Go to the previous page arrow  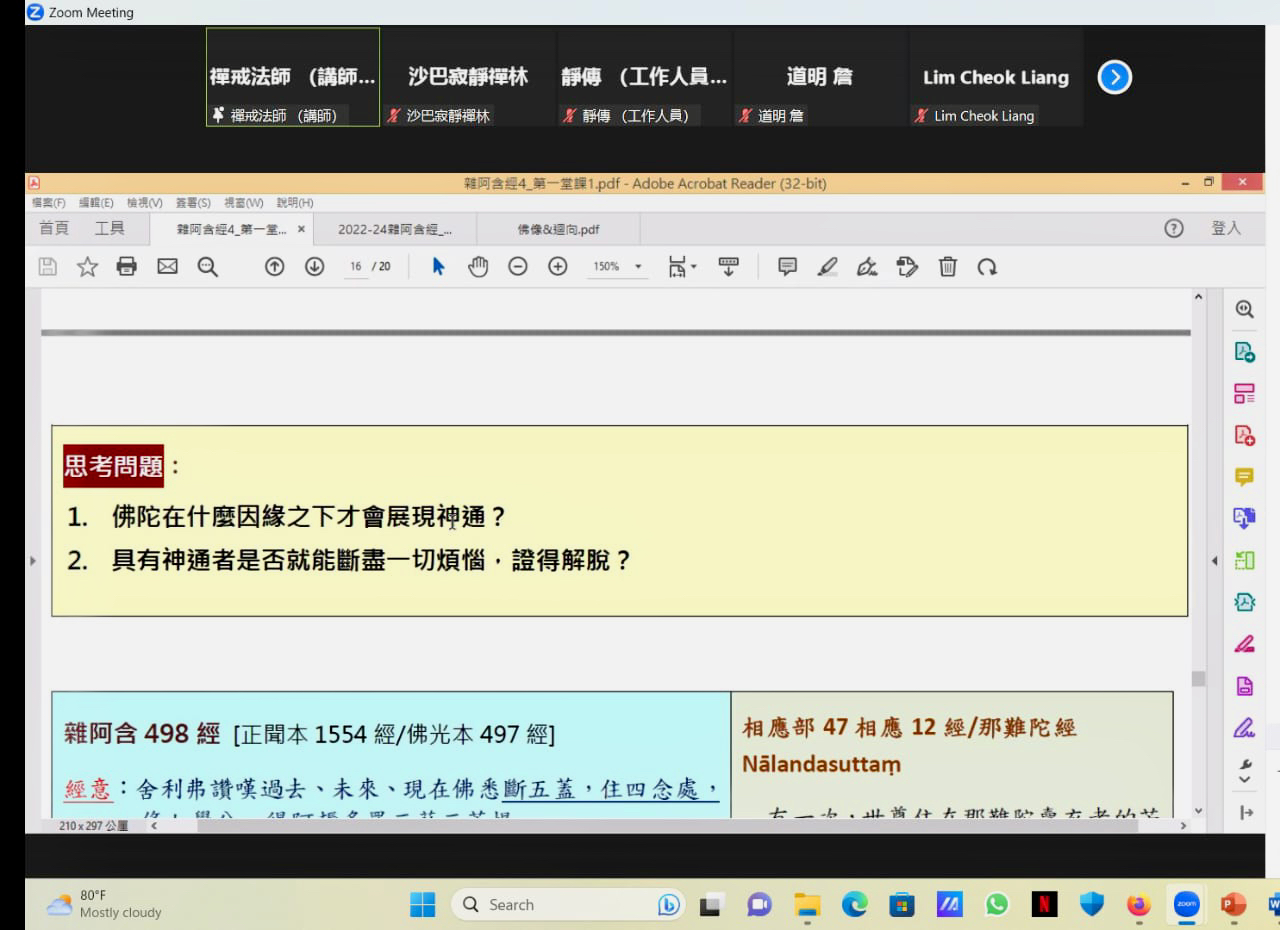pyautogui.click(x=274, y=267)
